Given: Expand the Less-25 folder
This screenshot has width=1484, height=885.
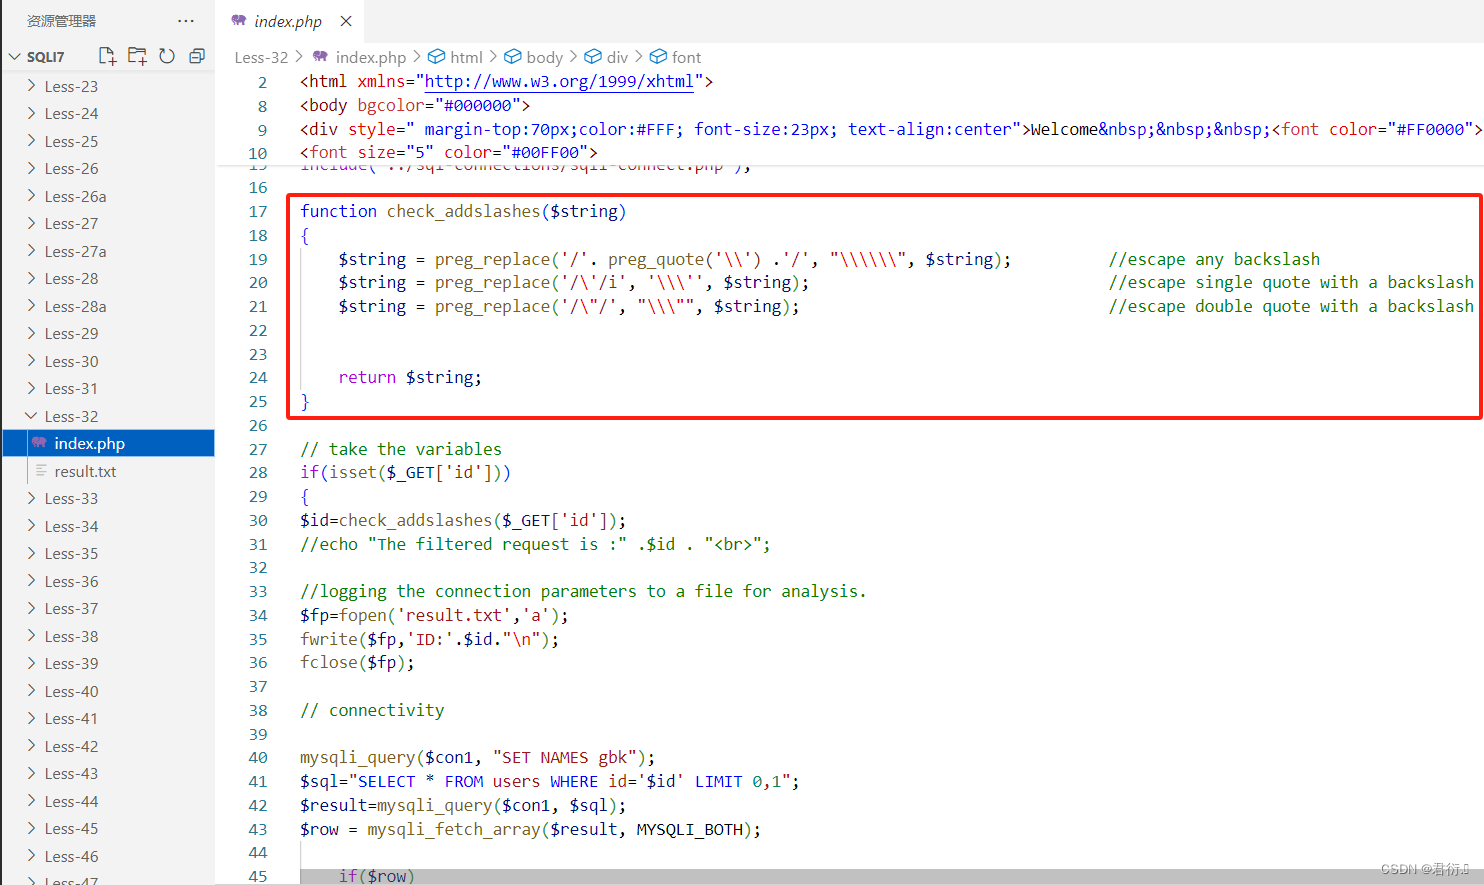Looking at the screenshot, I should pos(107,141).
